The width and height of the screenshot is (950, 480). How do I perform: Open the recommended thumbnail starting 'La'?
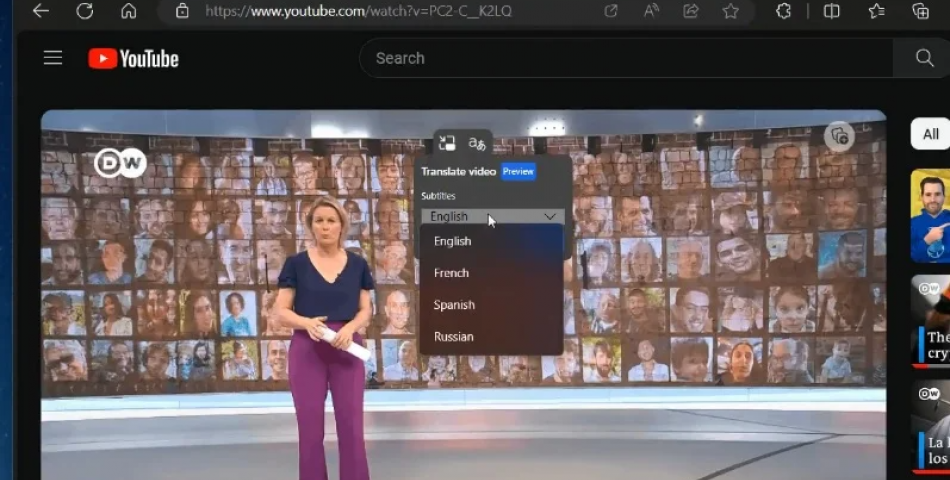[931, 427]
